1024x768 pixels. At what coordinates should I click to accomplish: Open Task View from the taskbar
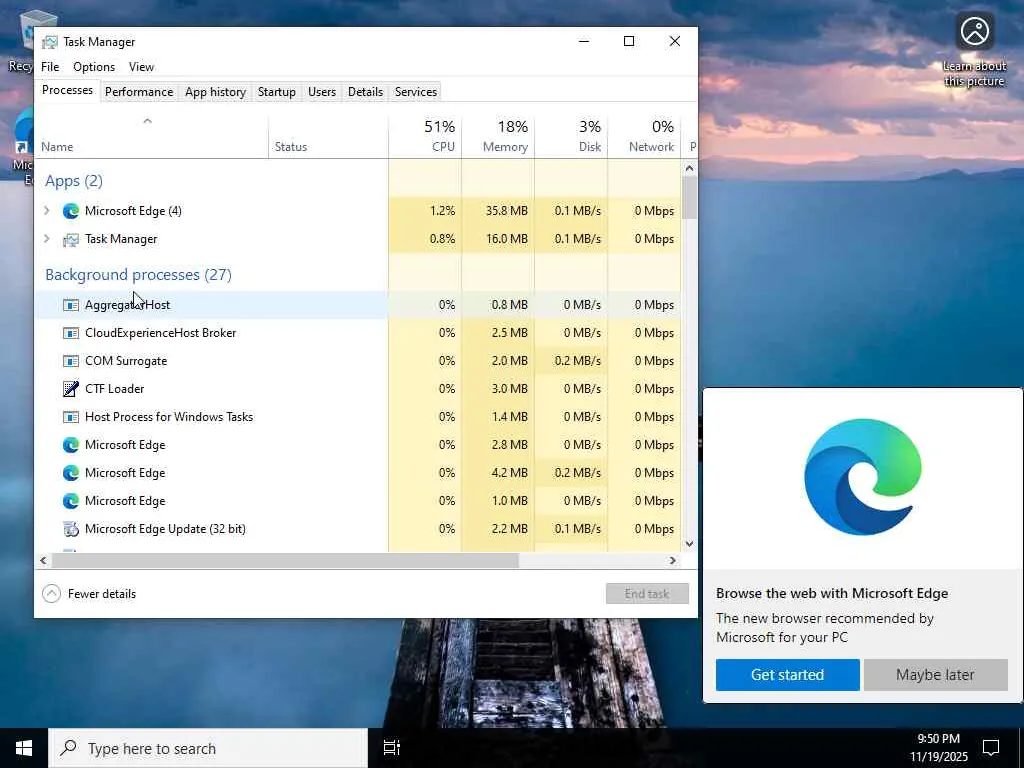point(392,748)
